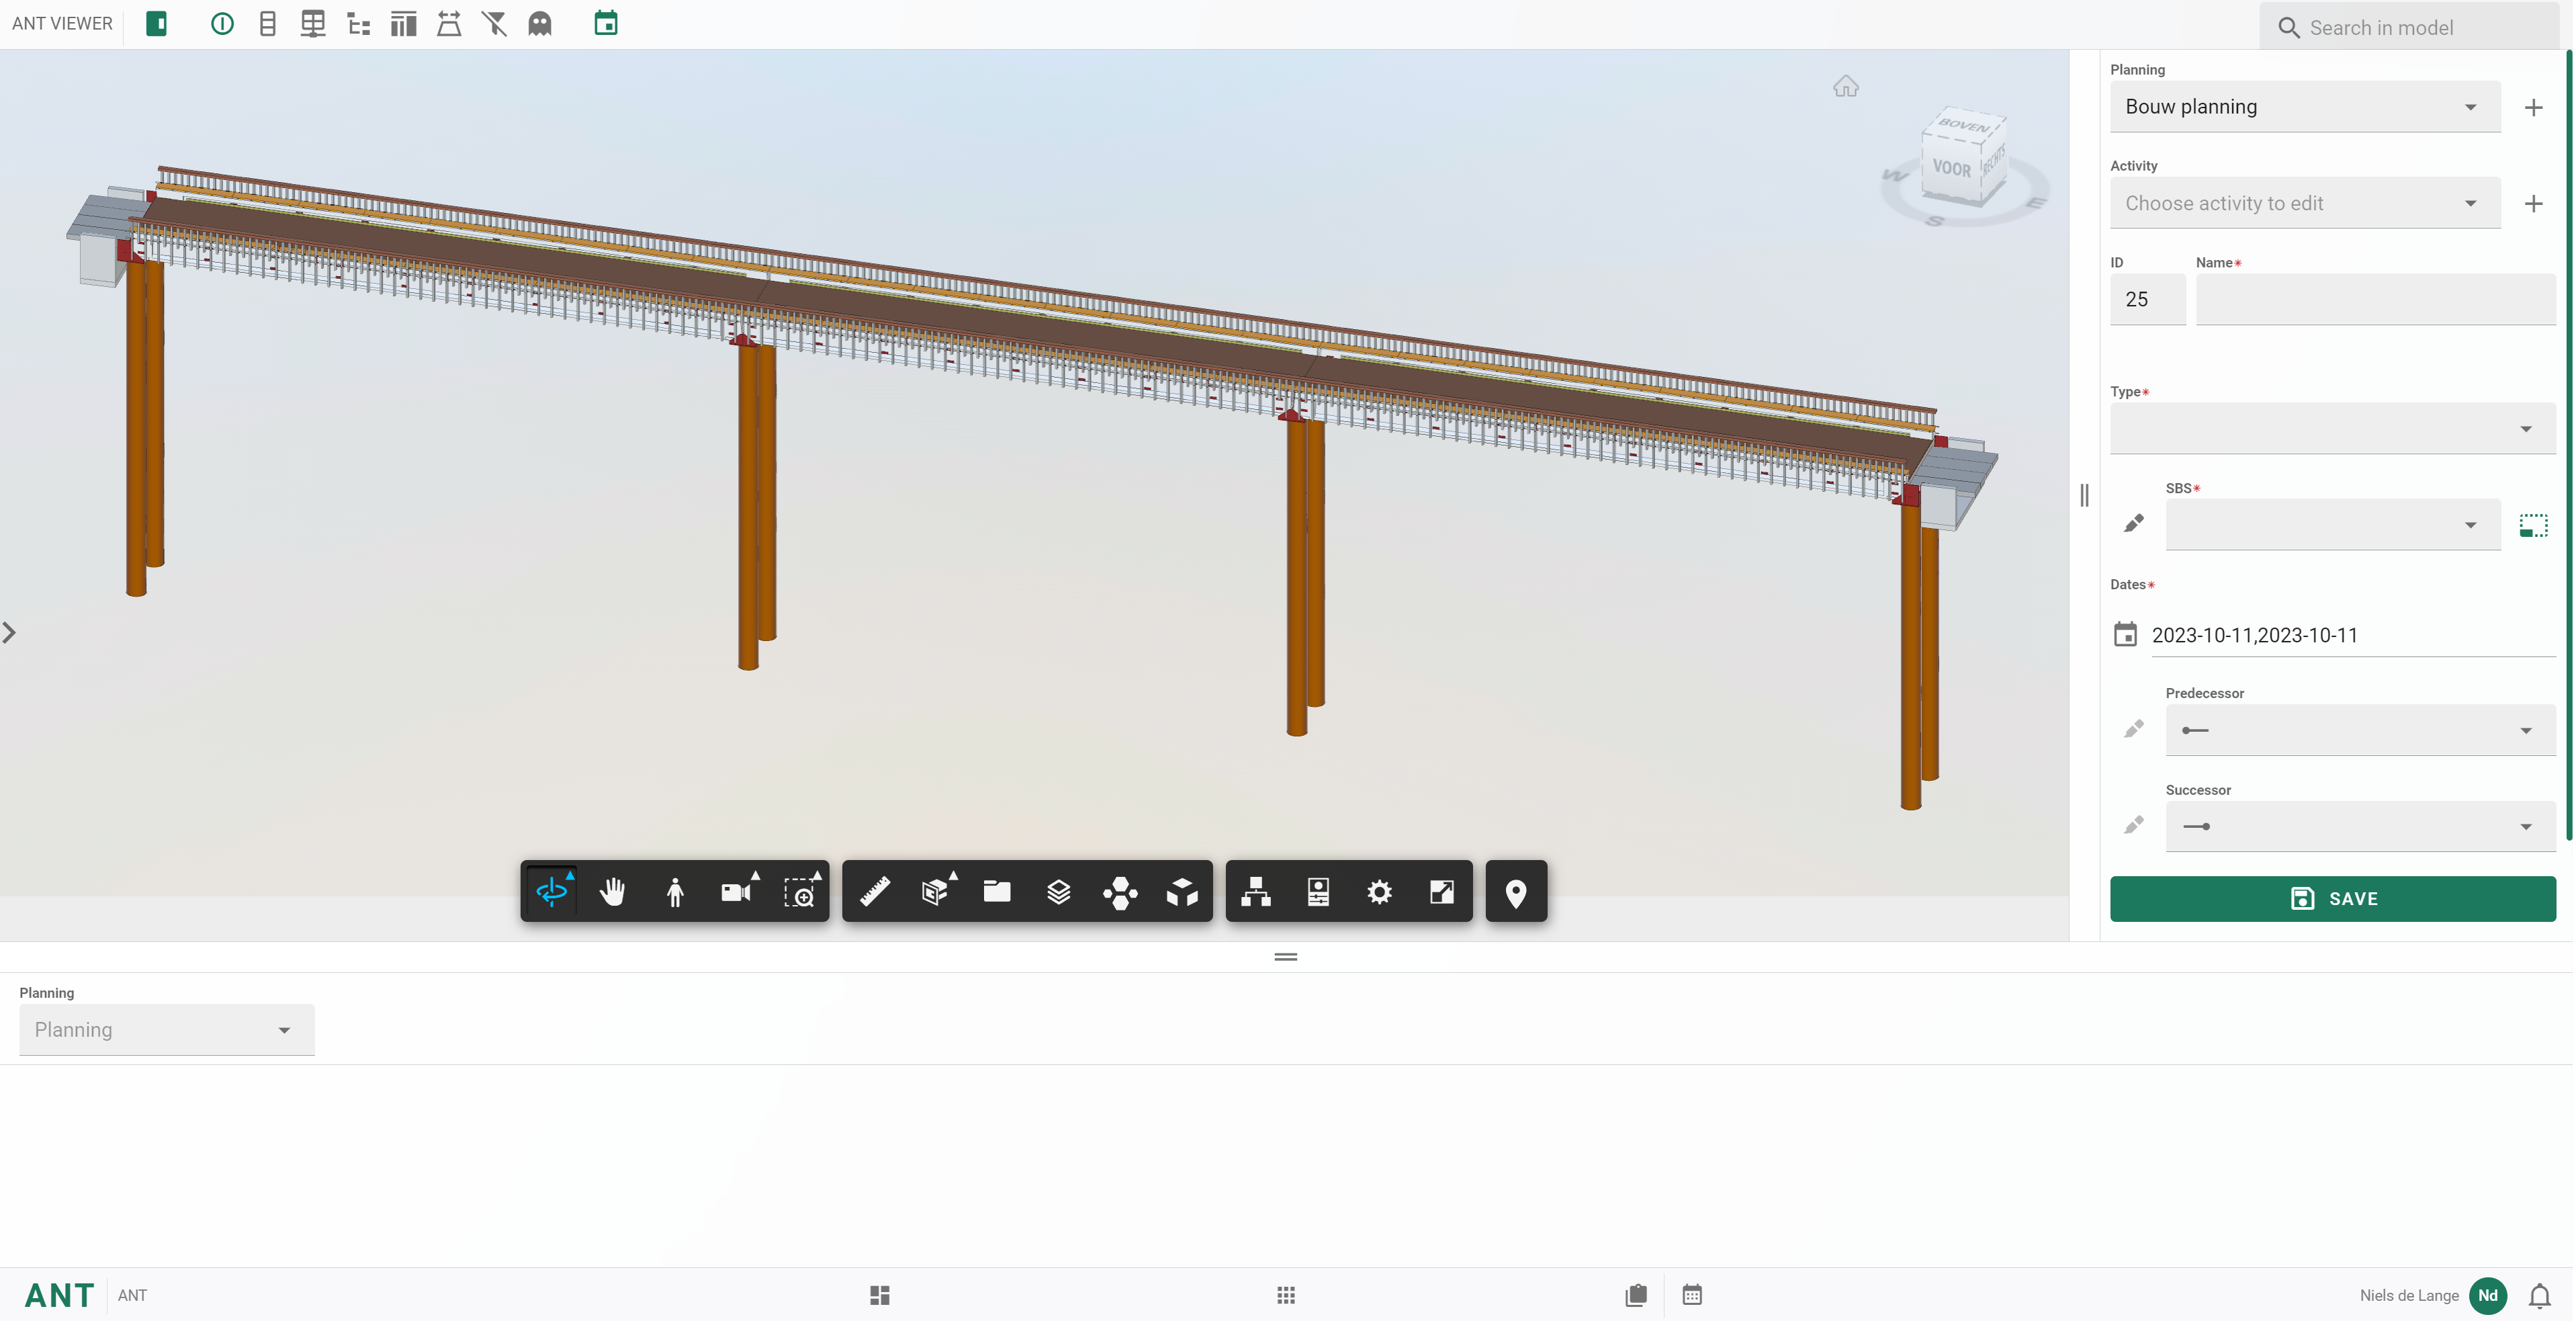This screenshot has height=1321, width=2576.
Task: Toggle the ghost mode icon
Action: 540,24
